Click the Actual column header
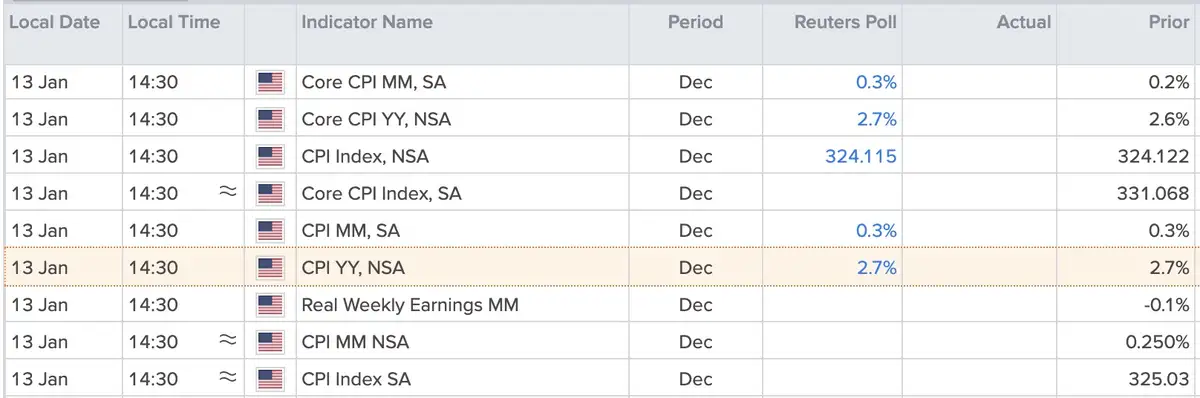Image resolution: width=1200 pixels, height=398 pixels. tap(1024, 21)
